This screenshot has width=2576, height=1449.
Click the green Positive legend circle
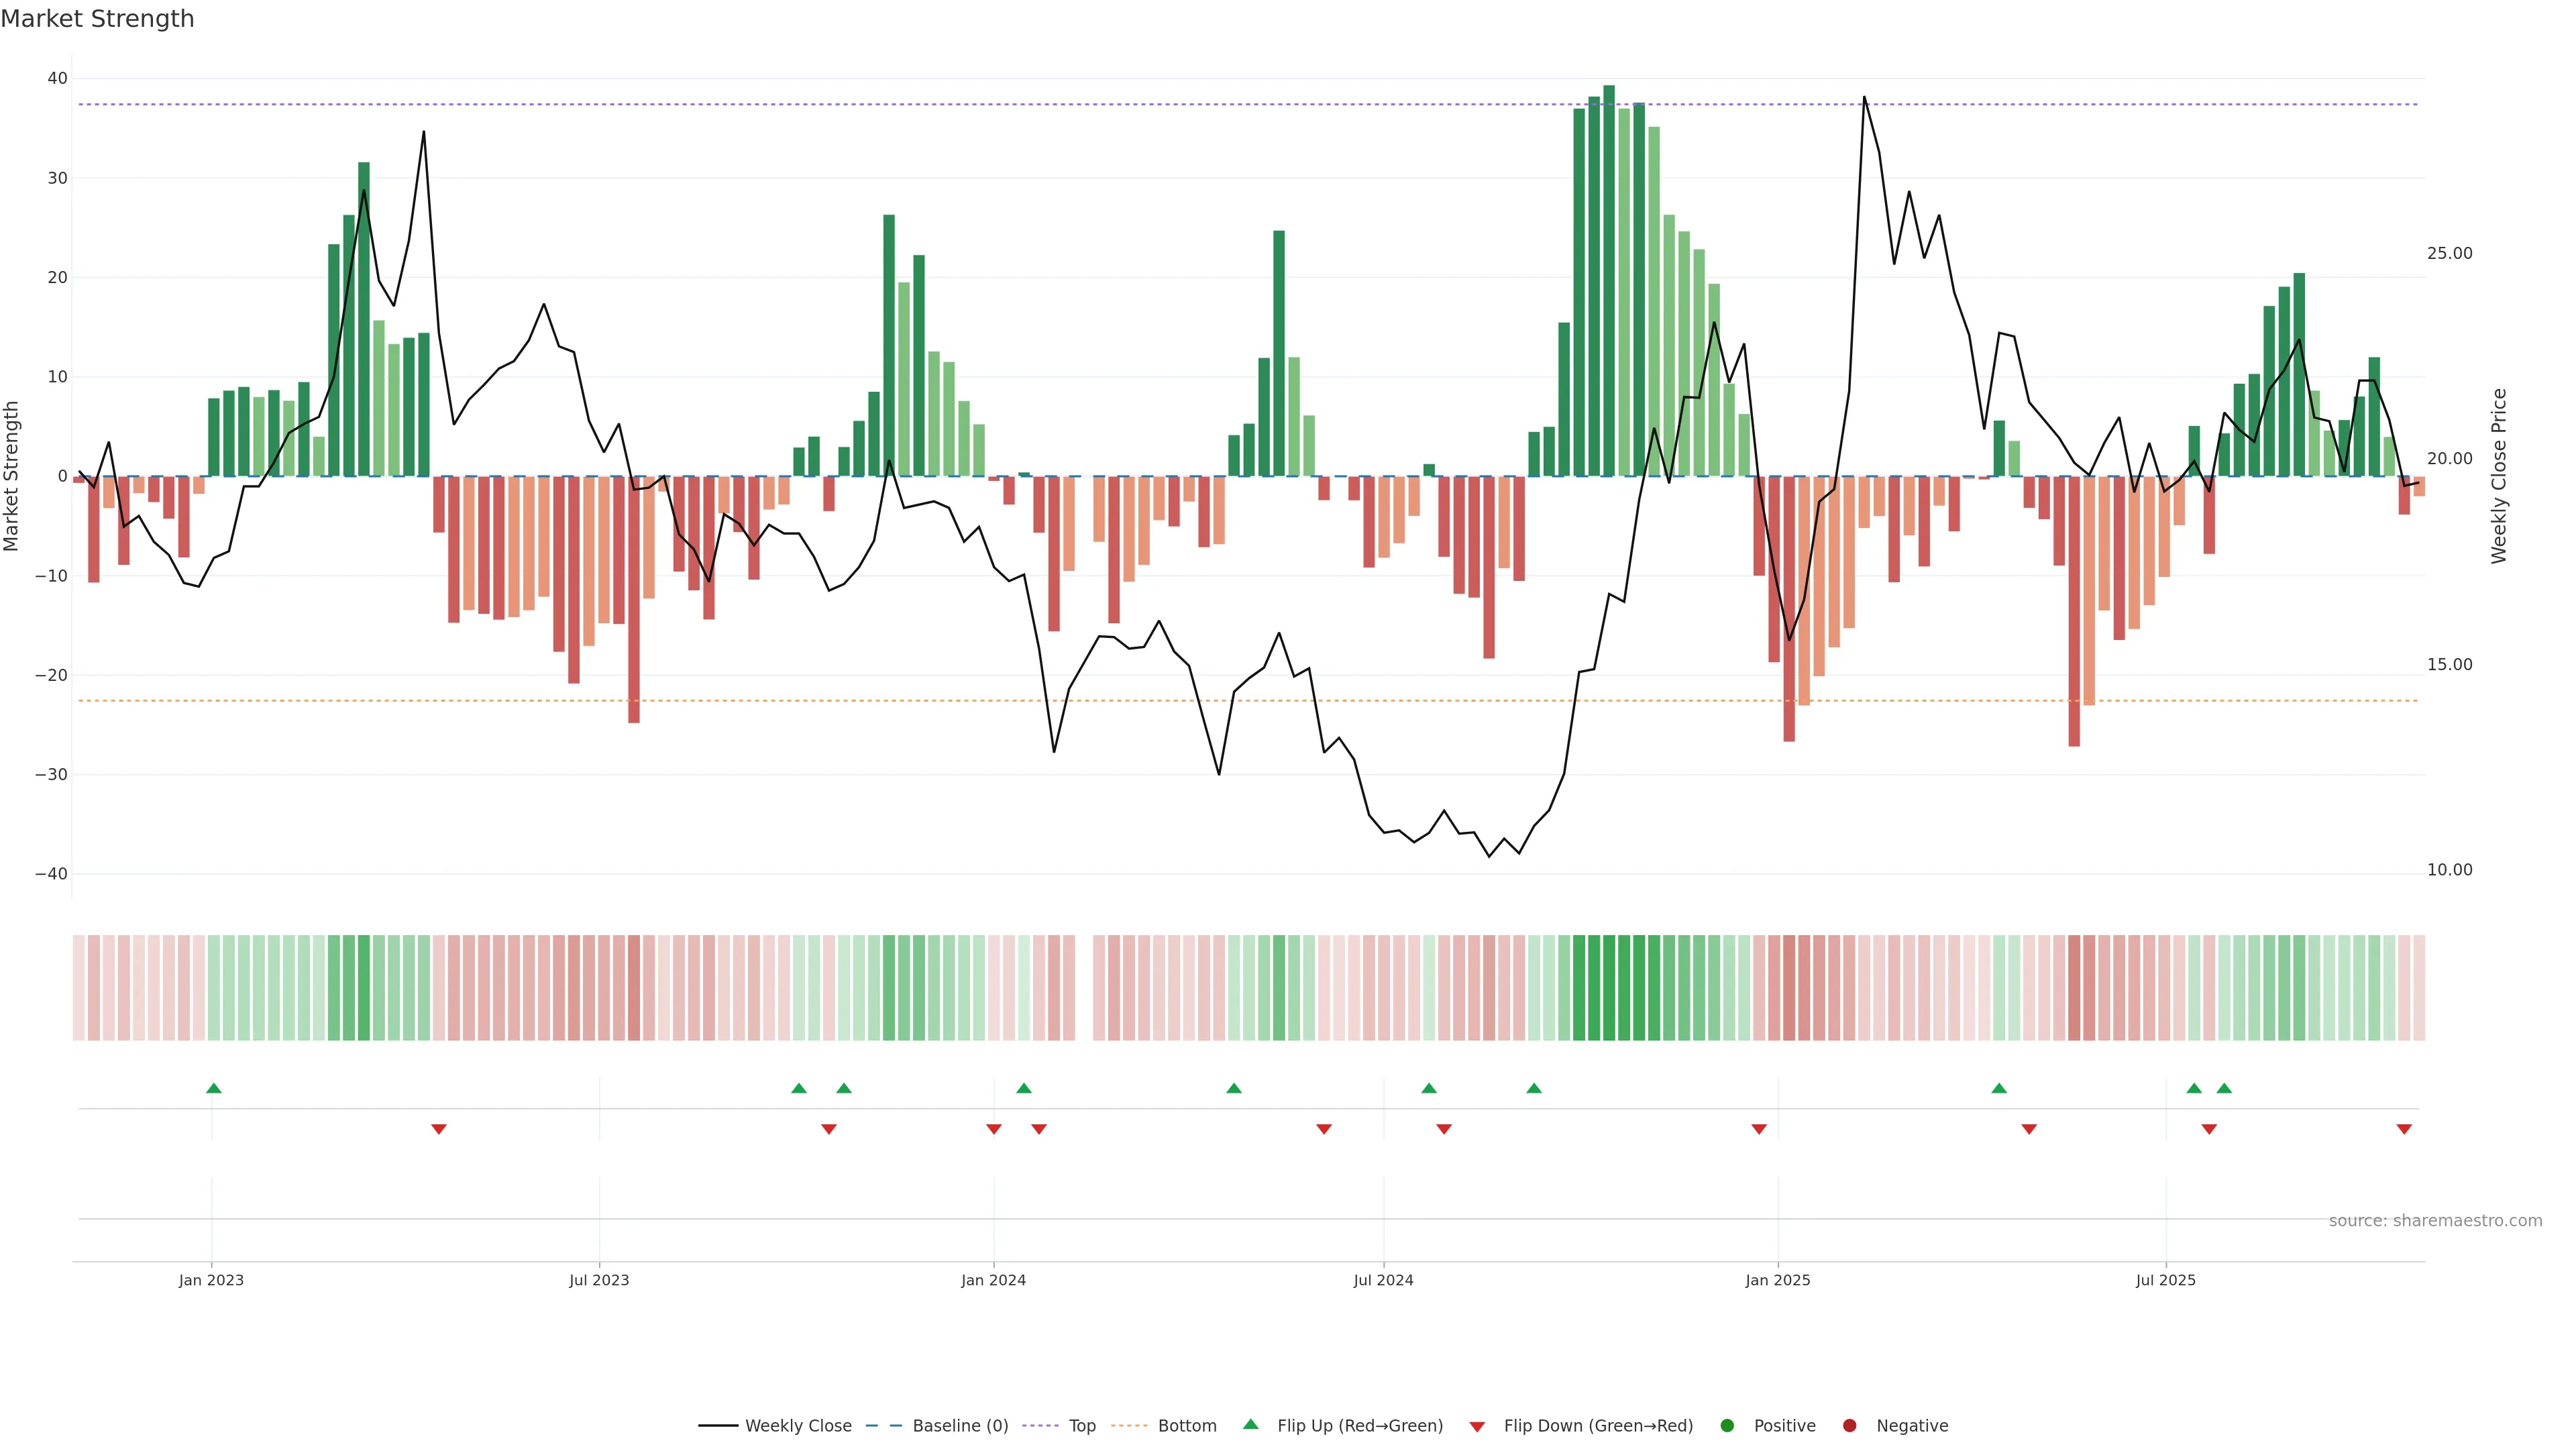pyautogui.click(x=1727, y=1426)
